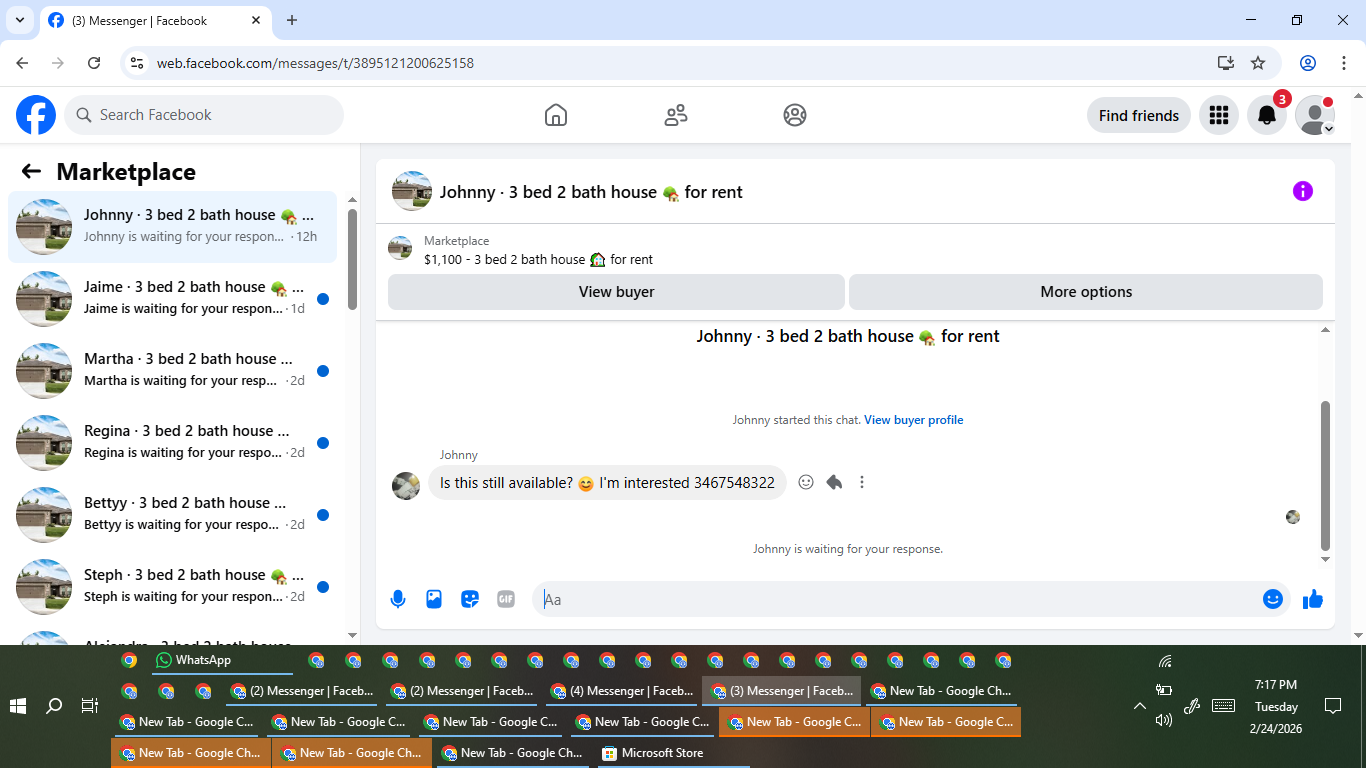Open Microsoft Store from the taskbar
This screenshot has height=768, width=1366.
[673, 753]
